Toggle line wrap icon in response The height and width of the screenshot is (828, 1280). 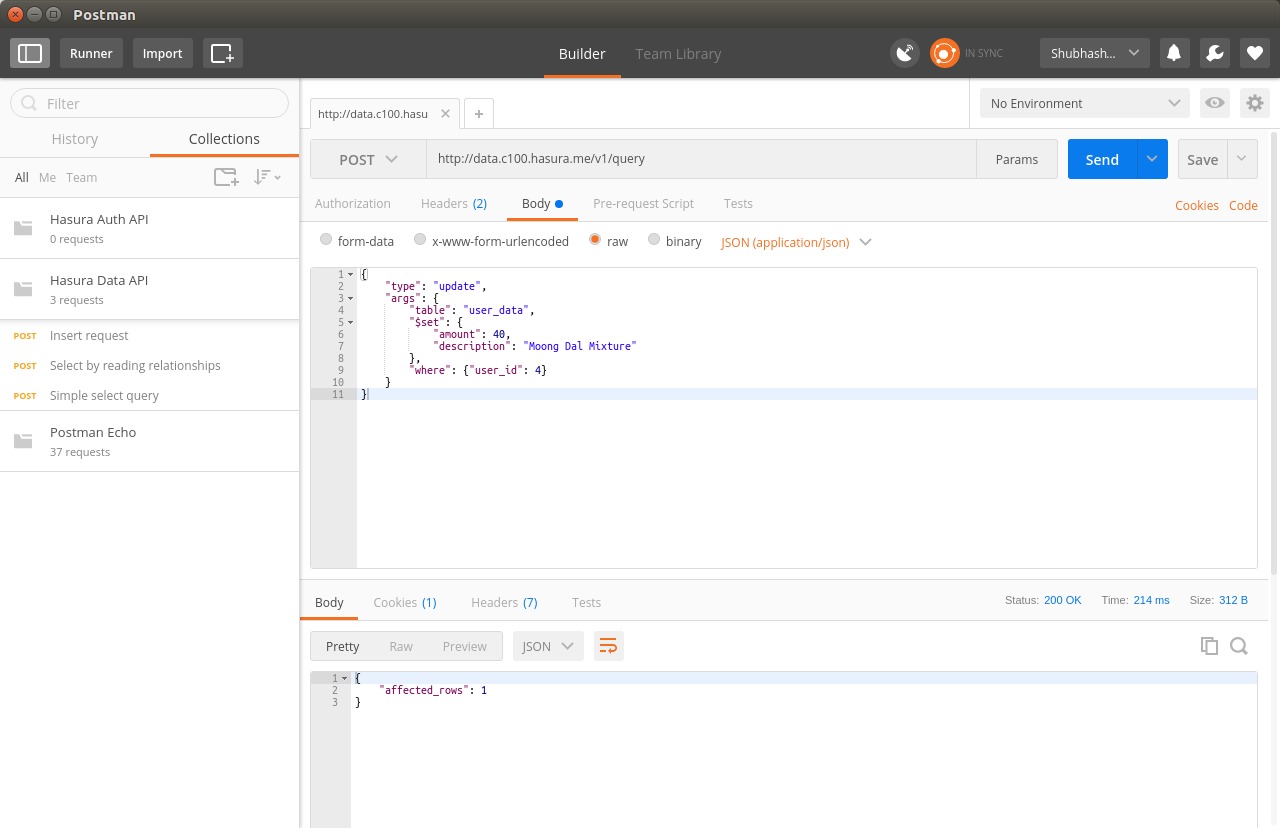tap(608, 646)
